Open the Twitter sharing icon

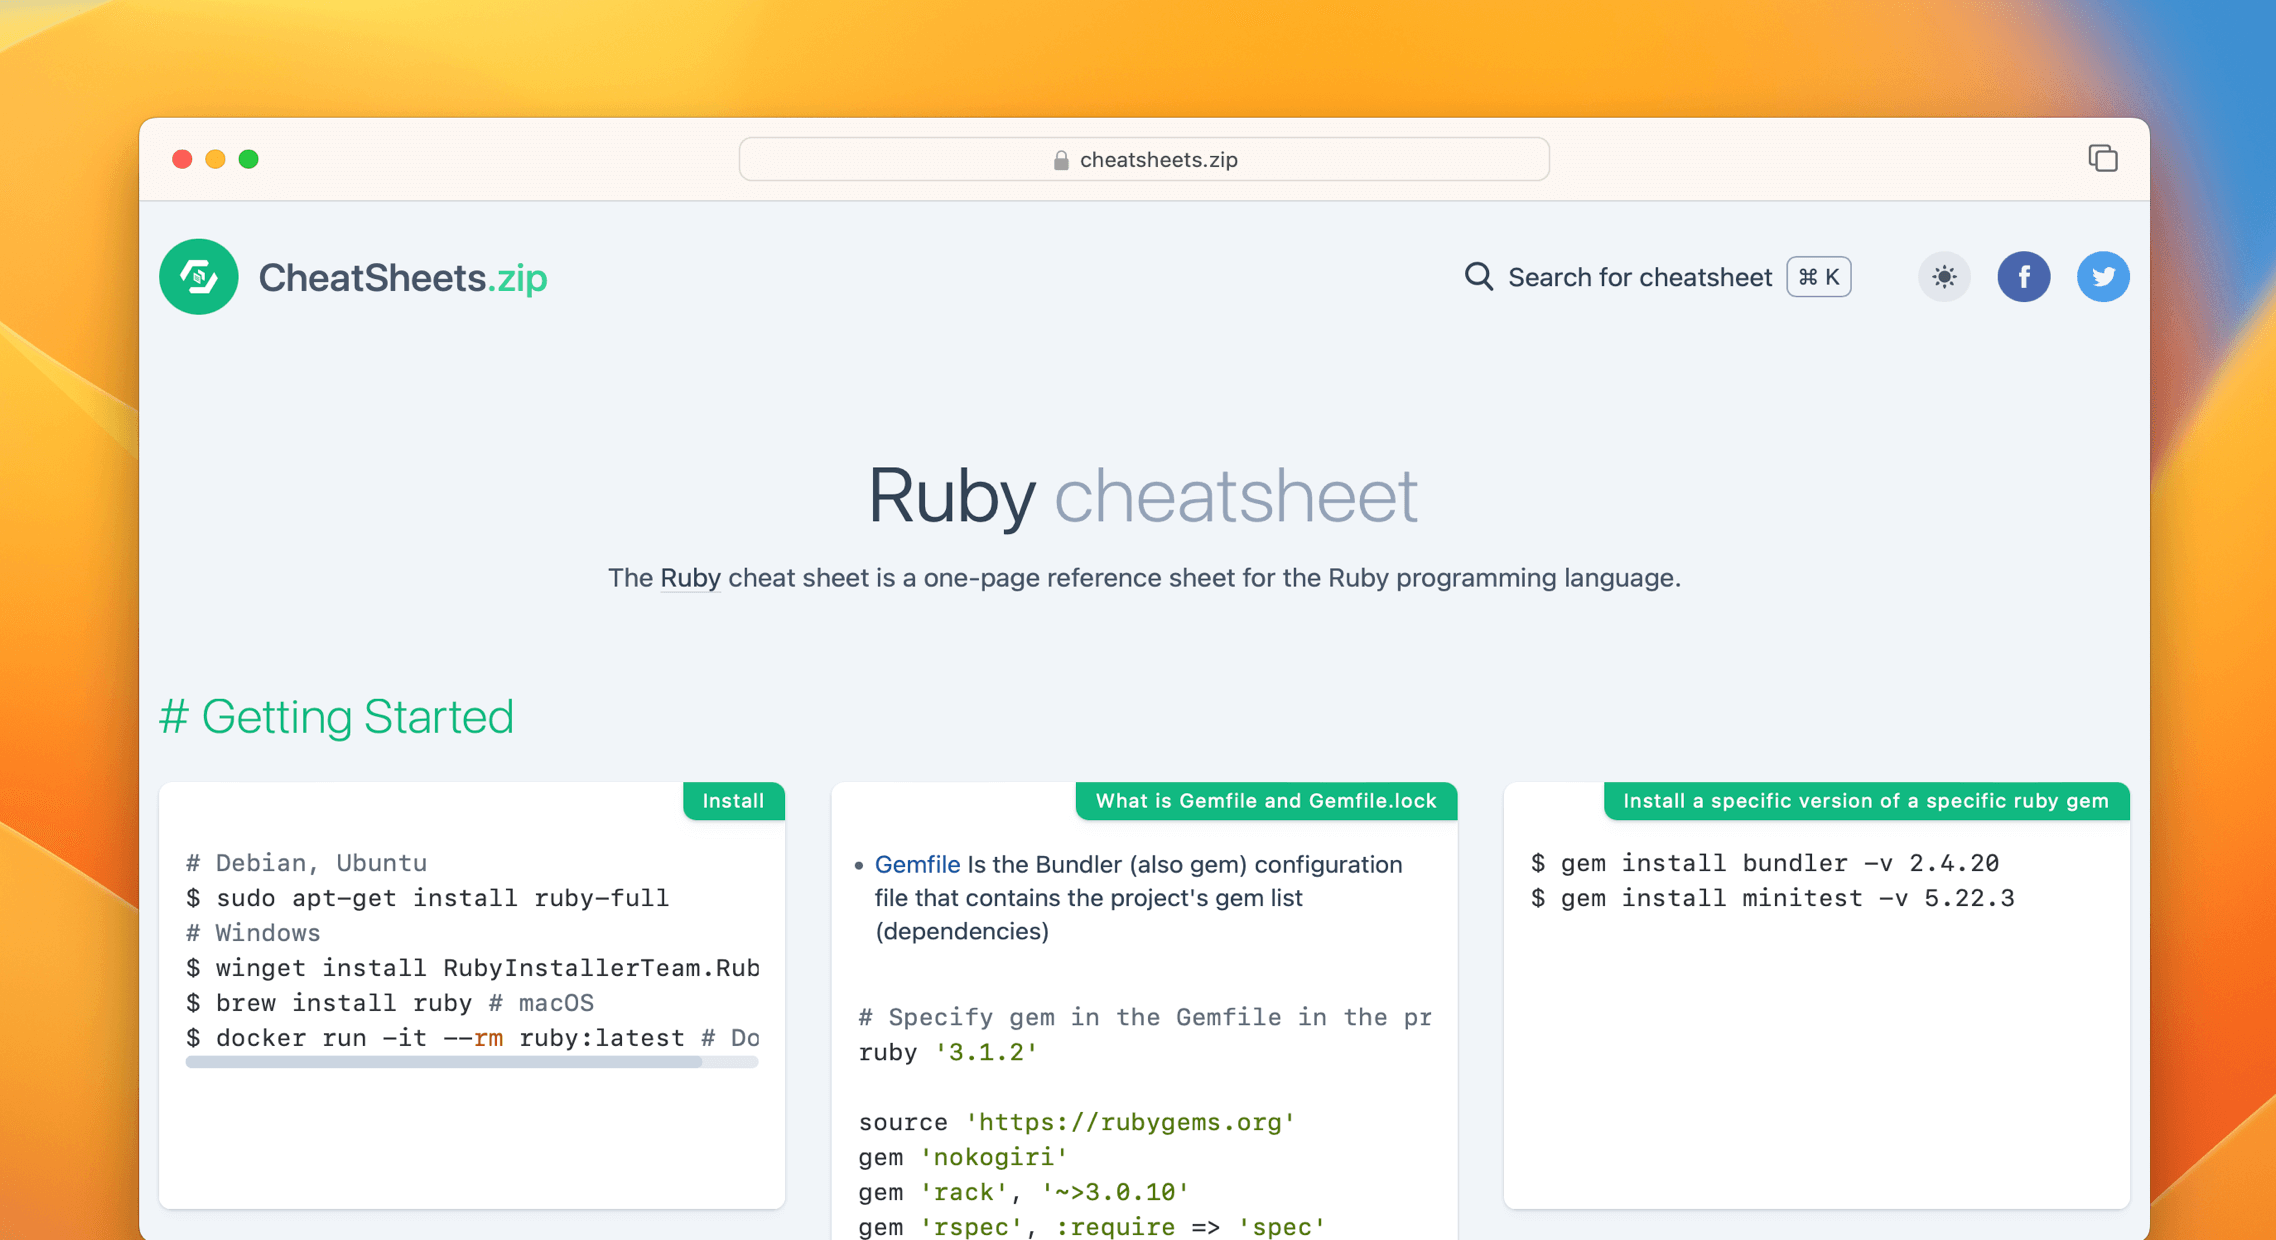click(x=2103, y=277)
